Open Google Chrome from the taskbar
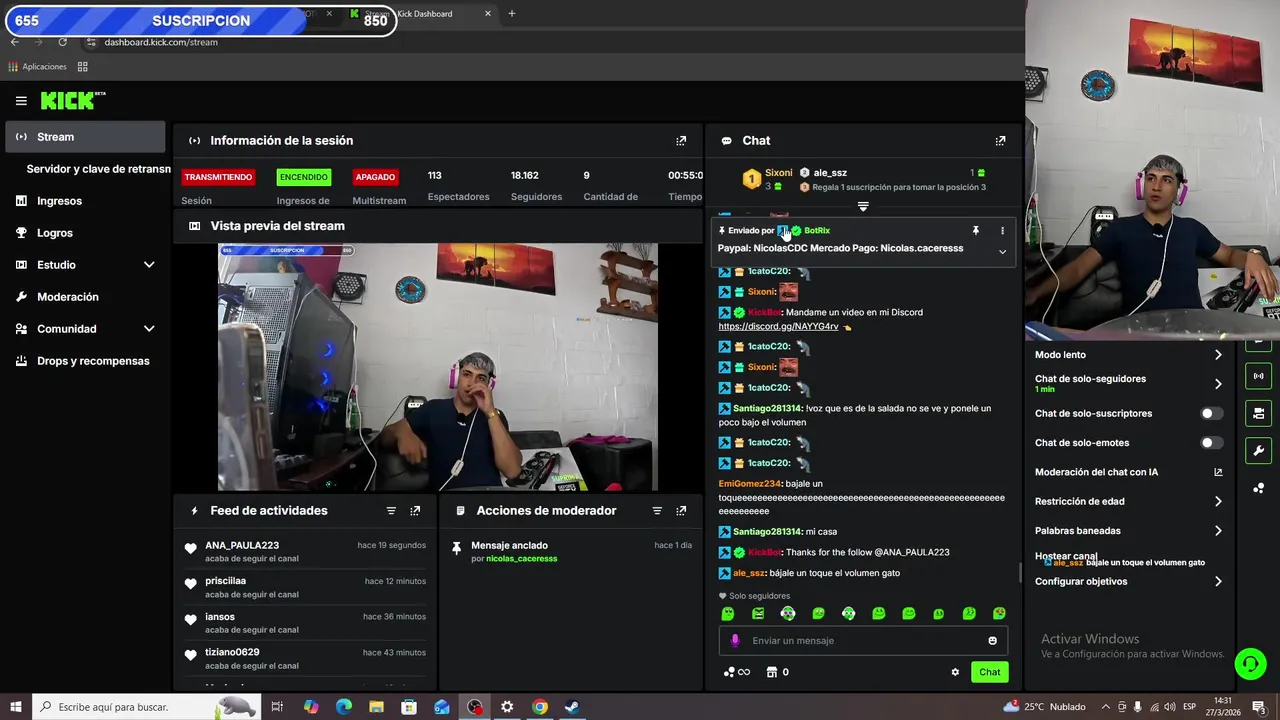Screen dimensions: 1280x720 pyautogui.click(x=540, y=707)
